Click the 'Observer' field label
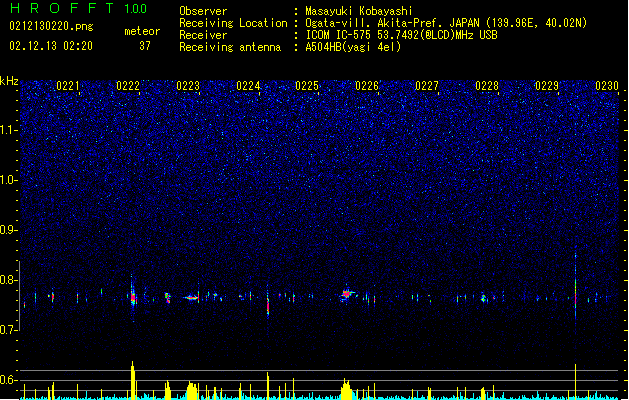 (x=203, y=11)
